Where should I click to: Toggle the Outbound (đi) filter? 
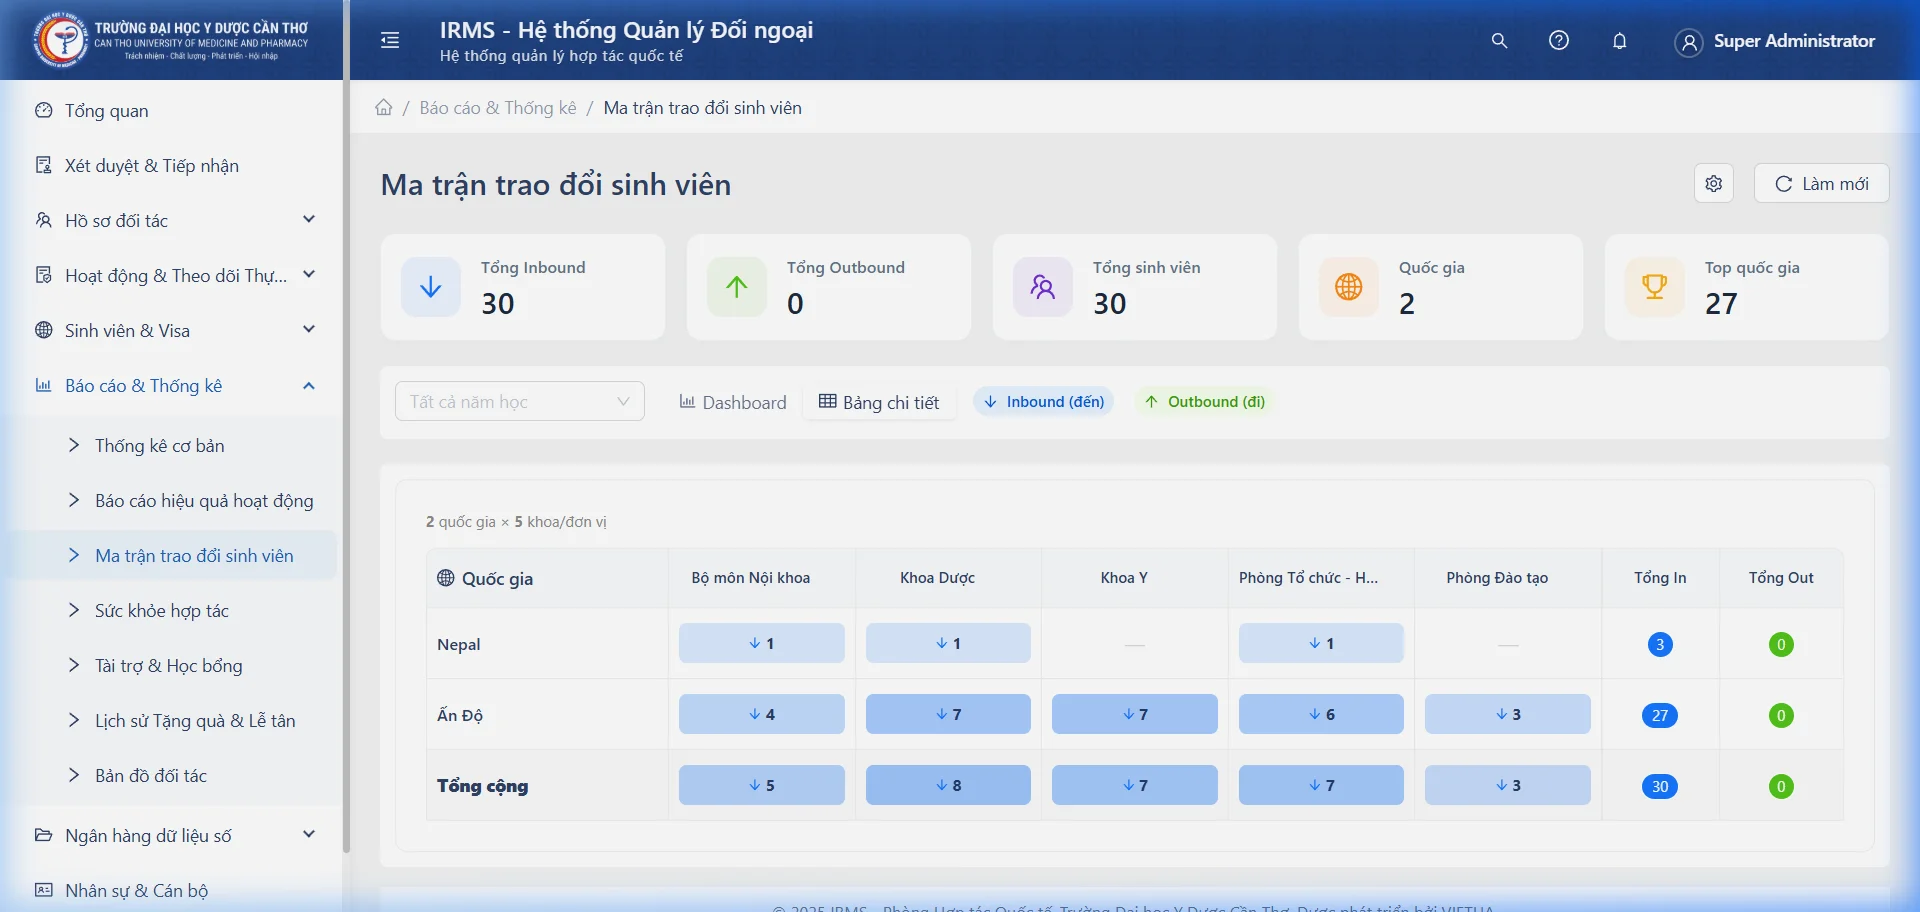click(1205, 402)
